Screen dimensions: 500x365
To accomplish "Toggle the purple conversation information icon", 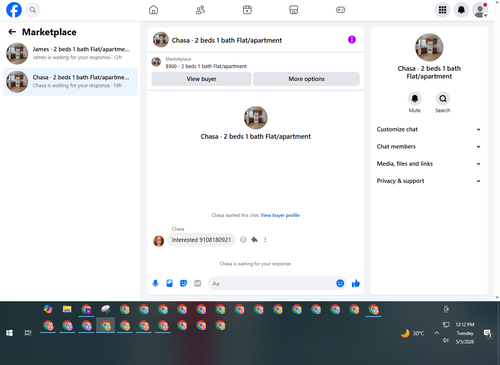I will point(352,40).
